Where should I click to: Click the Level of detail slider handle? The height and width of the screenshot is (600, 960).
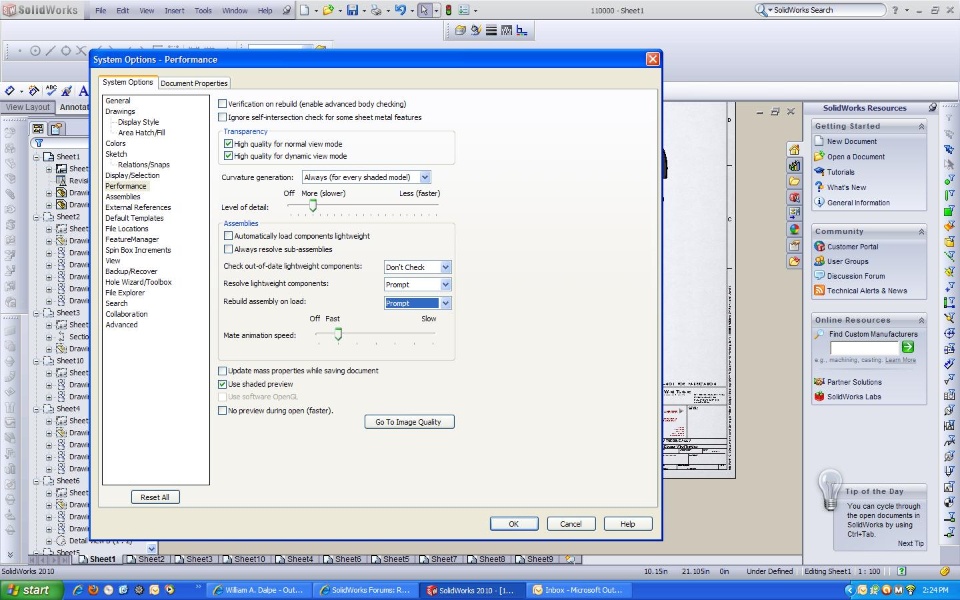pos(313,206)
